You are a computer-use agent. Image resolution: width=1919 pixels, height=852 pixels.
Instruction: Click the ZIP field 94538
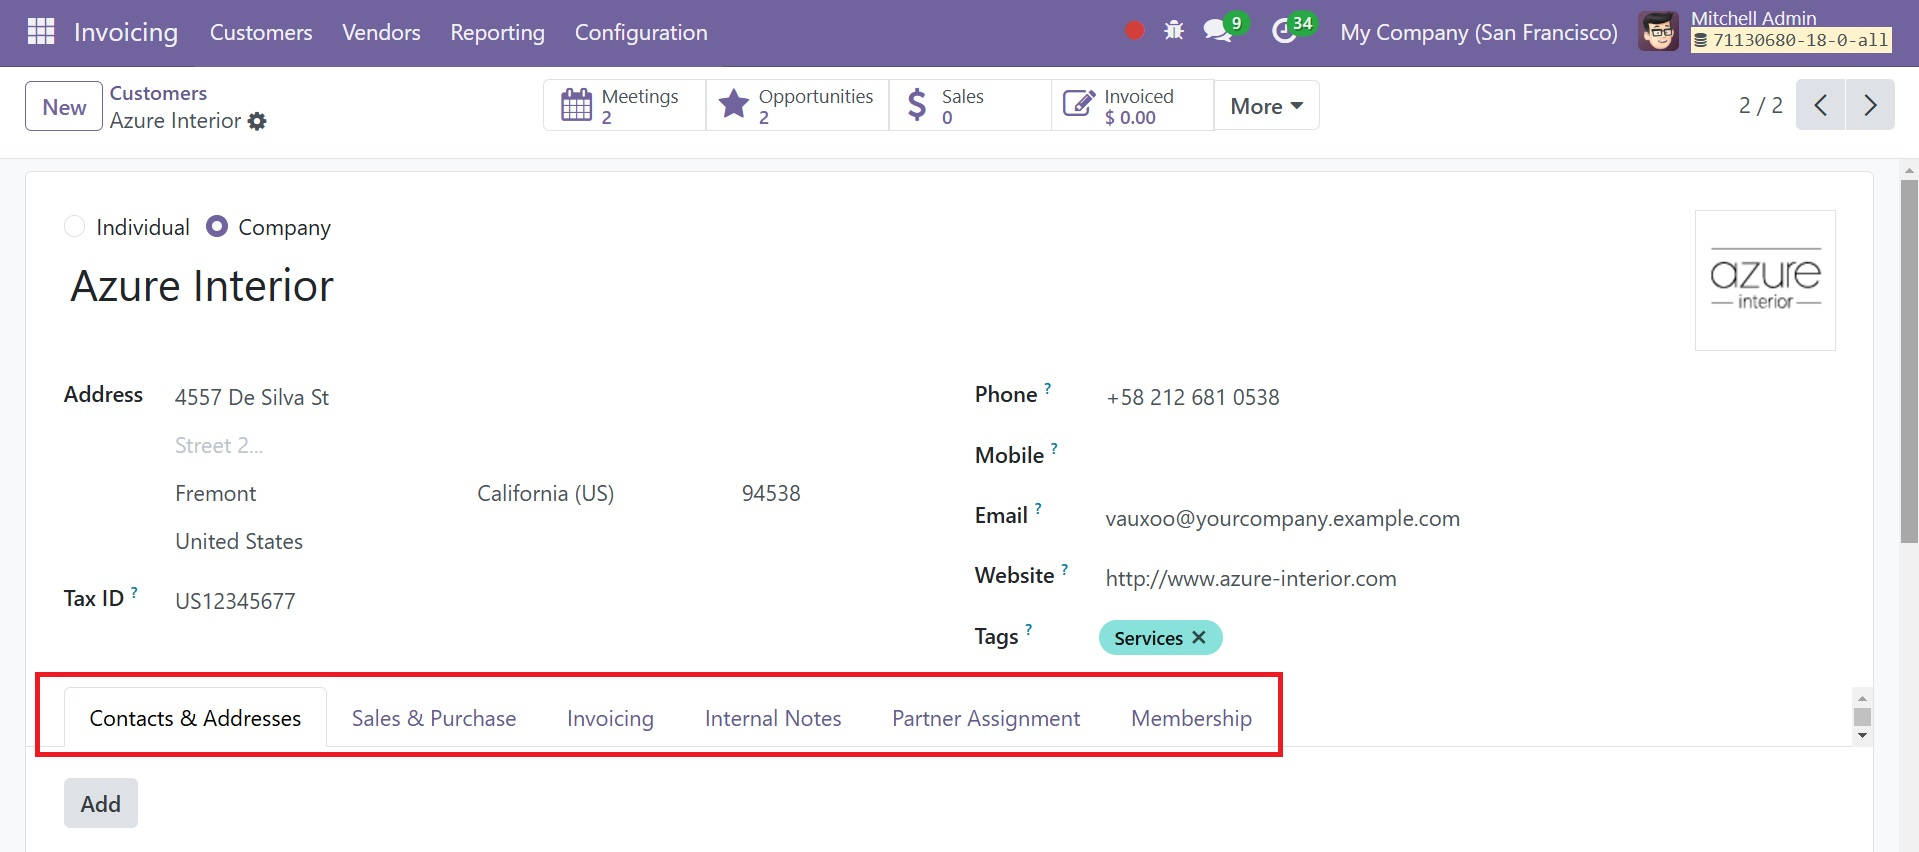[x=773, y=493]
